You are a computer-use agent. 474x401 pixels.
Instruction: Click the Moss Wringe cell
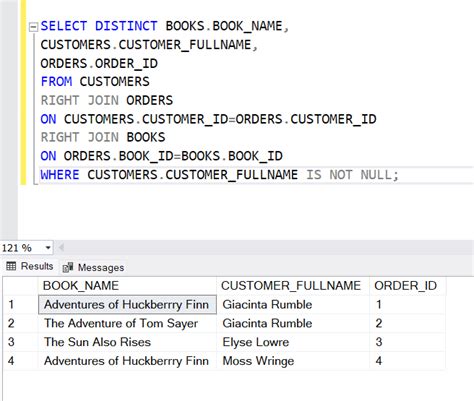tap(293, 361)
